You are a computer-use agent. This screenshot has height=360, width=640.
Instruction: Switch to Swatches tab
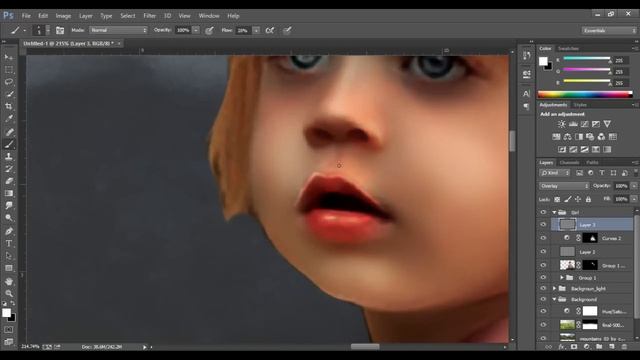(x=568, y=49)
